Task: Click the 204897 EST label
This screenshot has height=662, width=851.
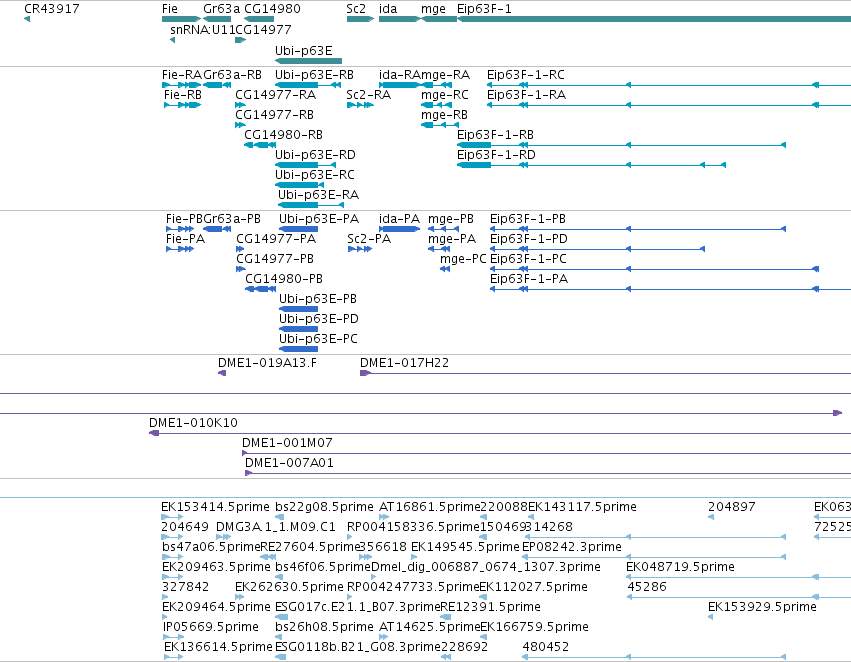Action: pos(732,507)
